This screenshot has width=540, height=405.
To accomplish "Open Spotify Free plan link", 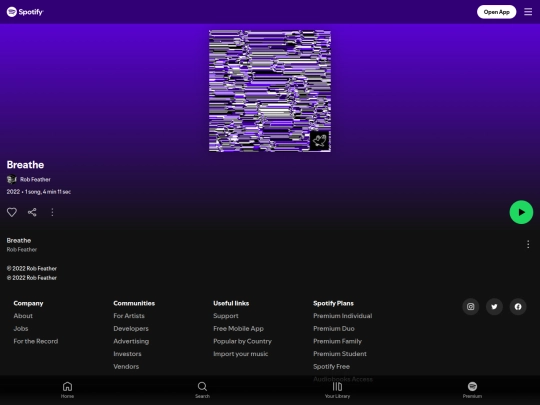I will 331,366.
